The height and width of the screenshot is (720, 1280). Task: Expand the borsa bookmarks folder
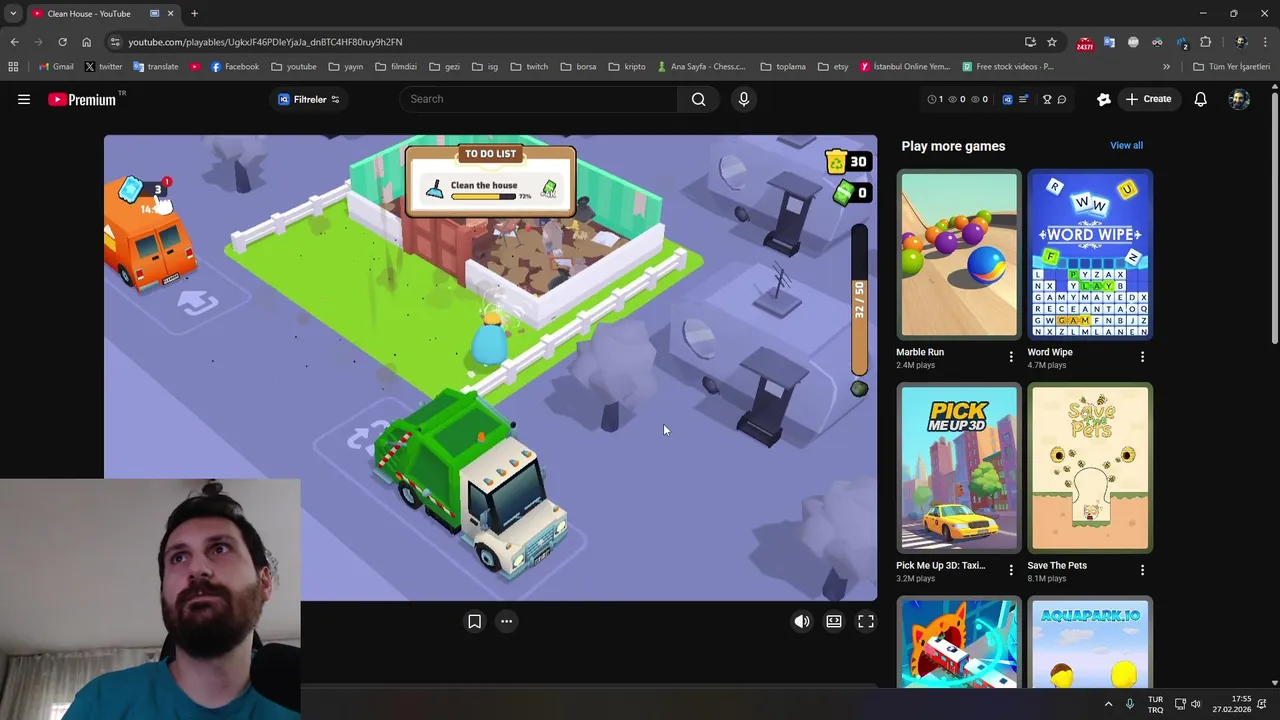point(578,67)
